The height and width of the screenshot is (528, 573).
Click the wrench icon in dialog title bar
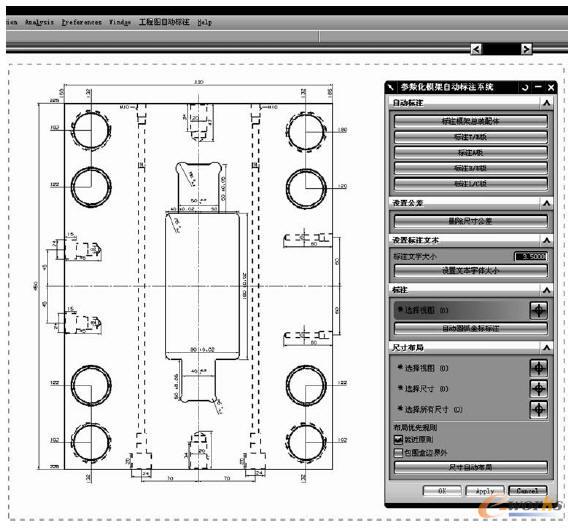pyautogui.click(x=391, y=87)
